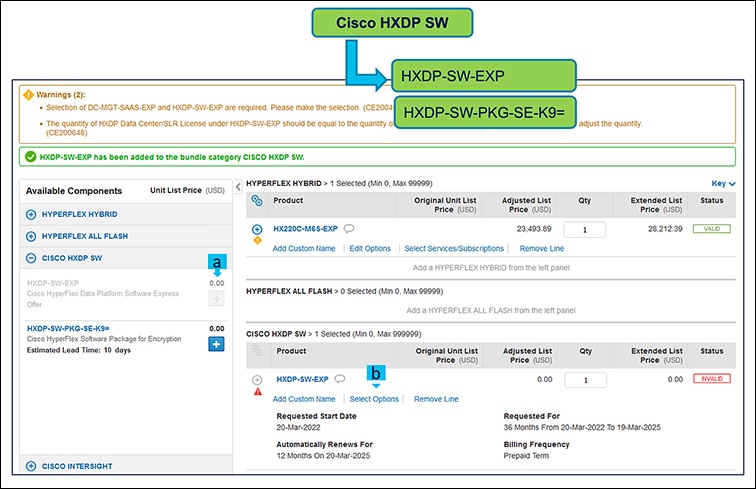Open the HXDP-SW-EXP product link in table
The width and height of the screenshot is (756, 489).
click(302, 380)
